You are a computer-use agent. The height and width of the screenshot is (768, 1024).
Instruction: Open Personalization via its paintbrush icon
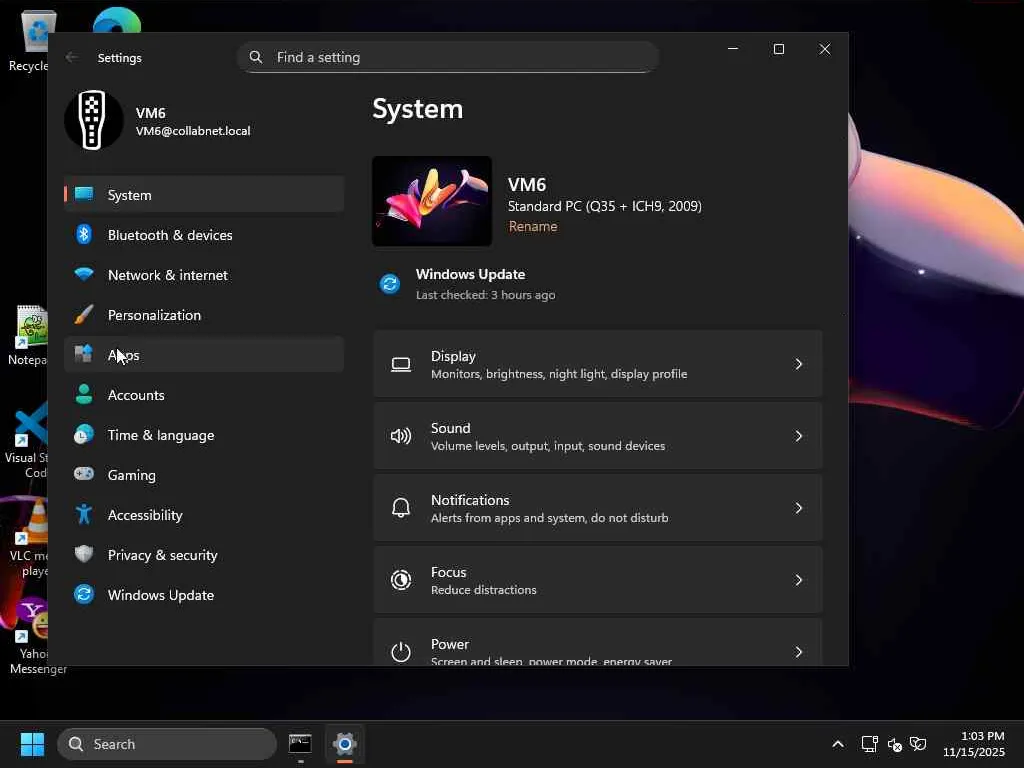[84, 314]
